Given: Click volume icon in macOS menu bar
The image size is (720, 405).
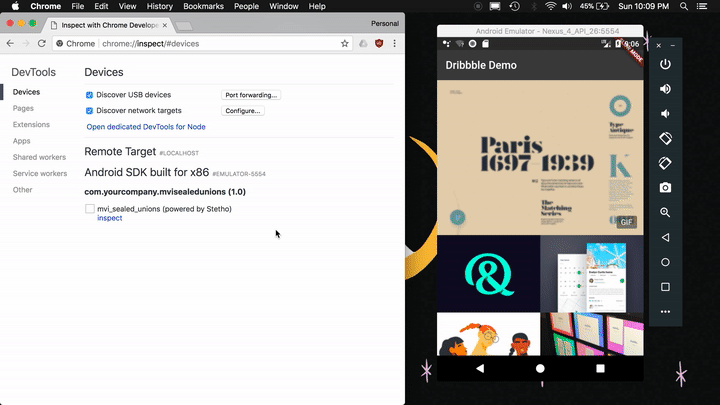Looking at the screenshot, I should pyautogui.click(x=567, y=6).
